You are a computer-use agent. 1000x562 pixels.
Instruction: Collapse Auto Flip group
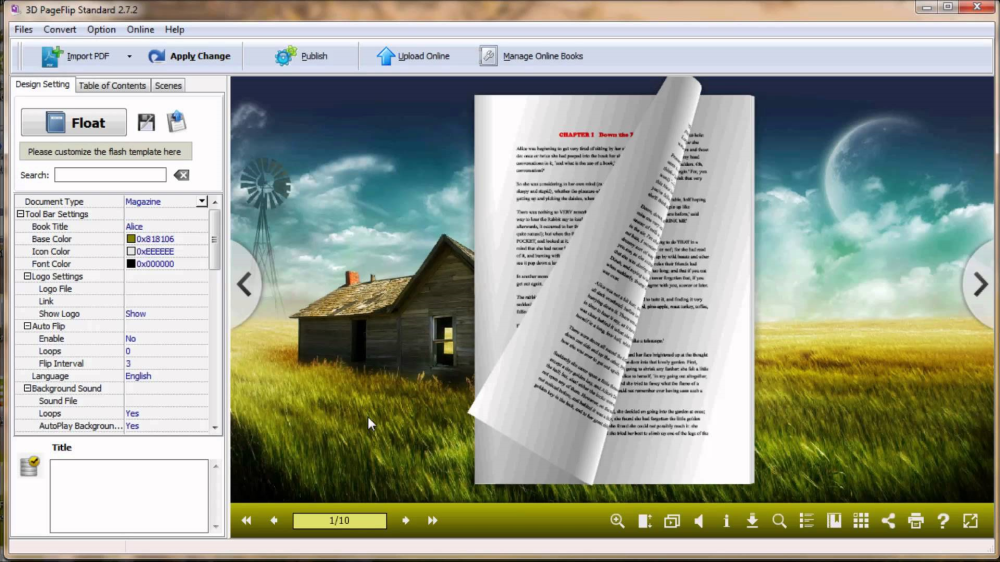pyautogui.click(x=27, y=326)
